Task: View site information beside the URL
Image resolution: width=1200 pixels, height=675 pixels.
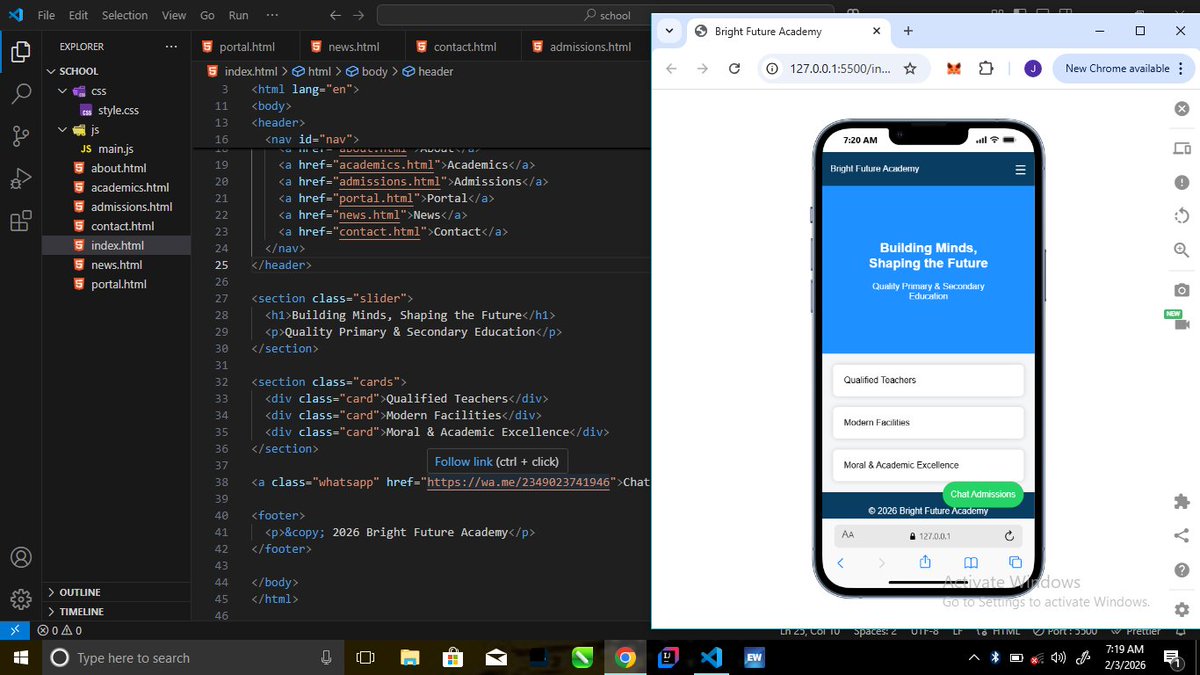Action: pyautogui.click(x=772, y=69)
